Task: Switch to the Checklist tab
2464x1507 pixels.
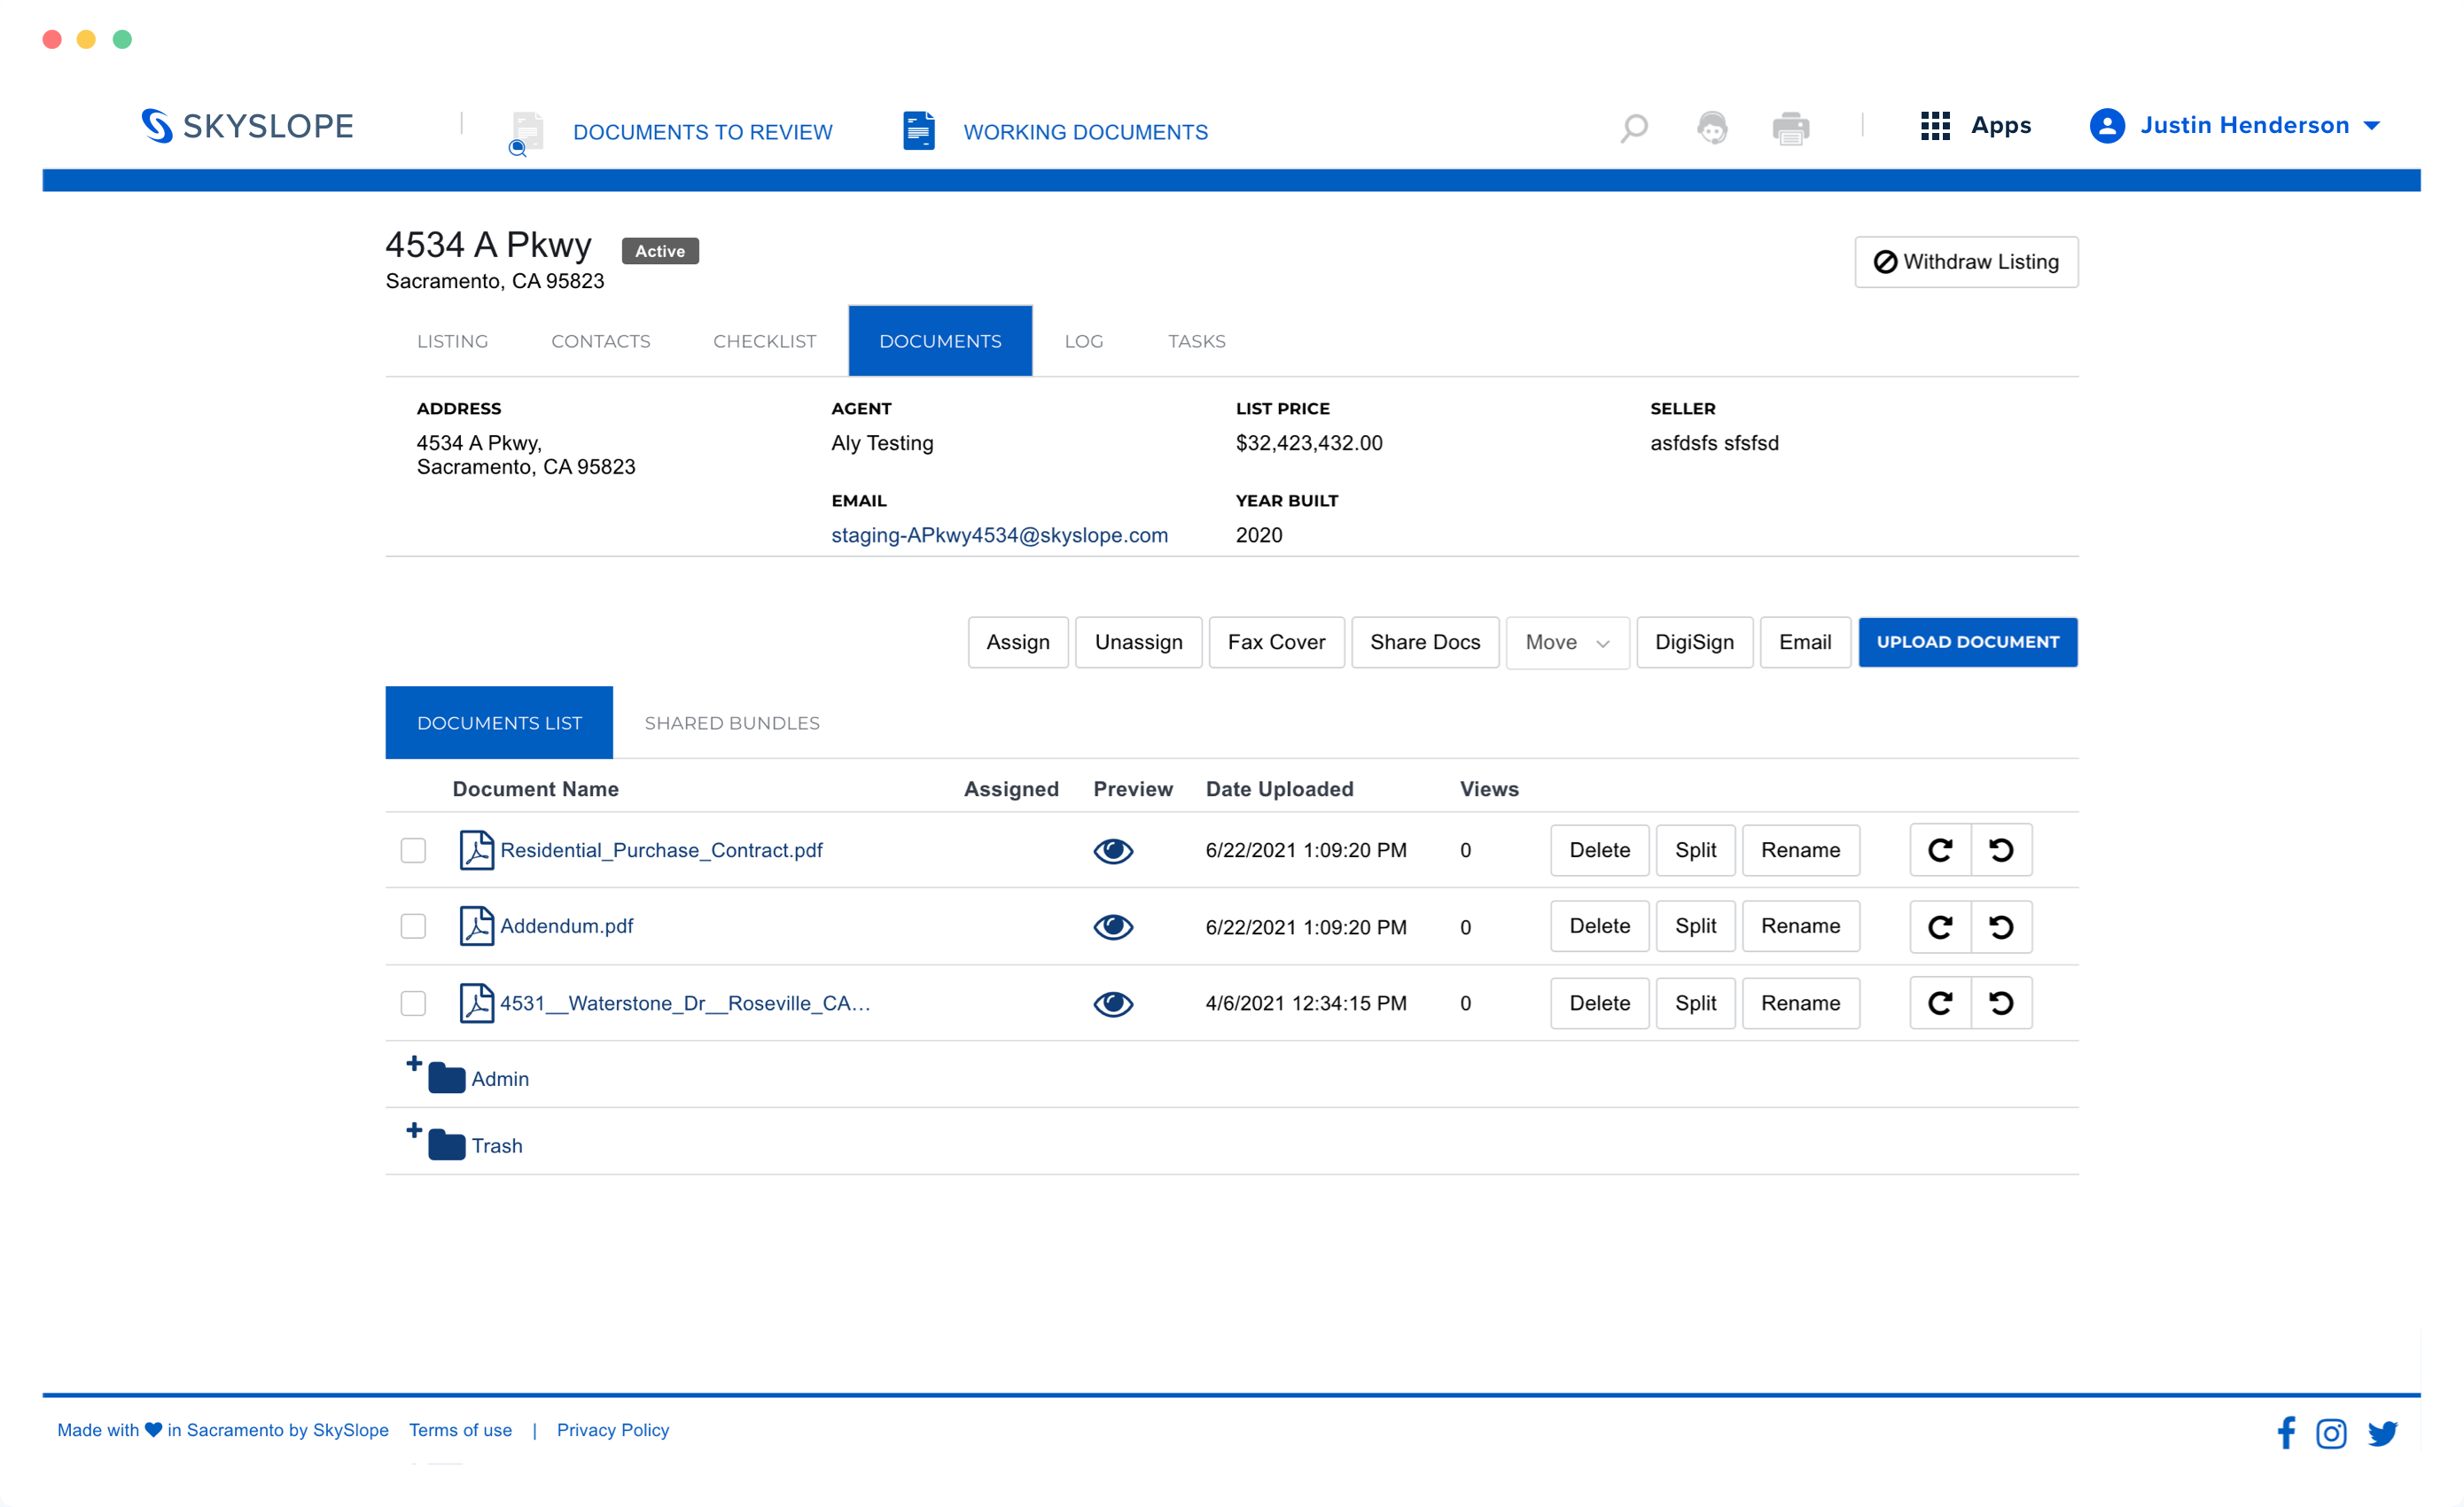Action: (x=764, y=341)
